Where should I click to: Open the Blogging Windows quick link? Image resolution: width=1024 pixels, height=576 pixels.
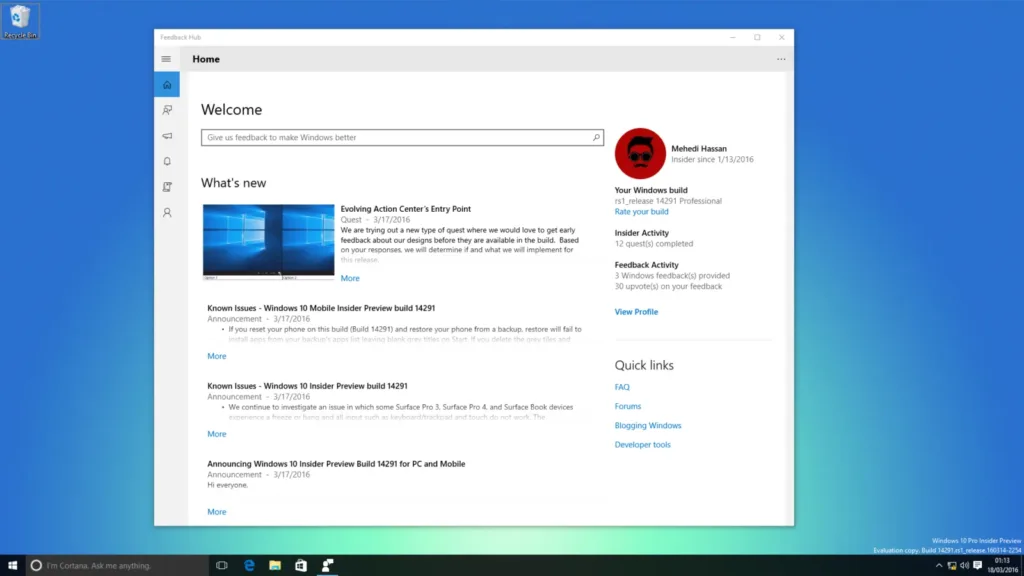[648, 425]
